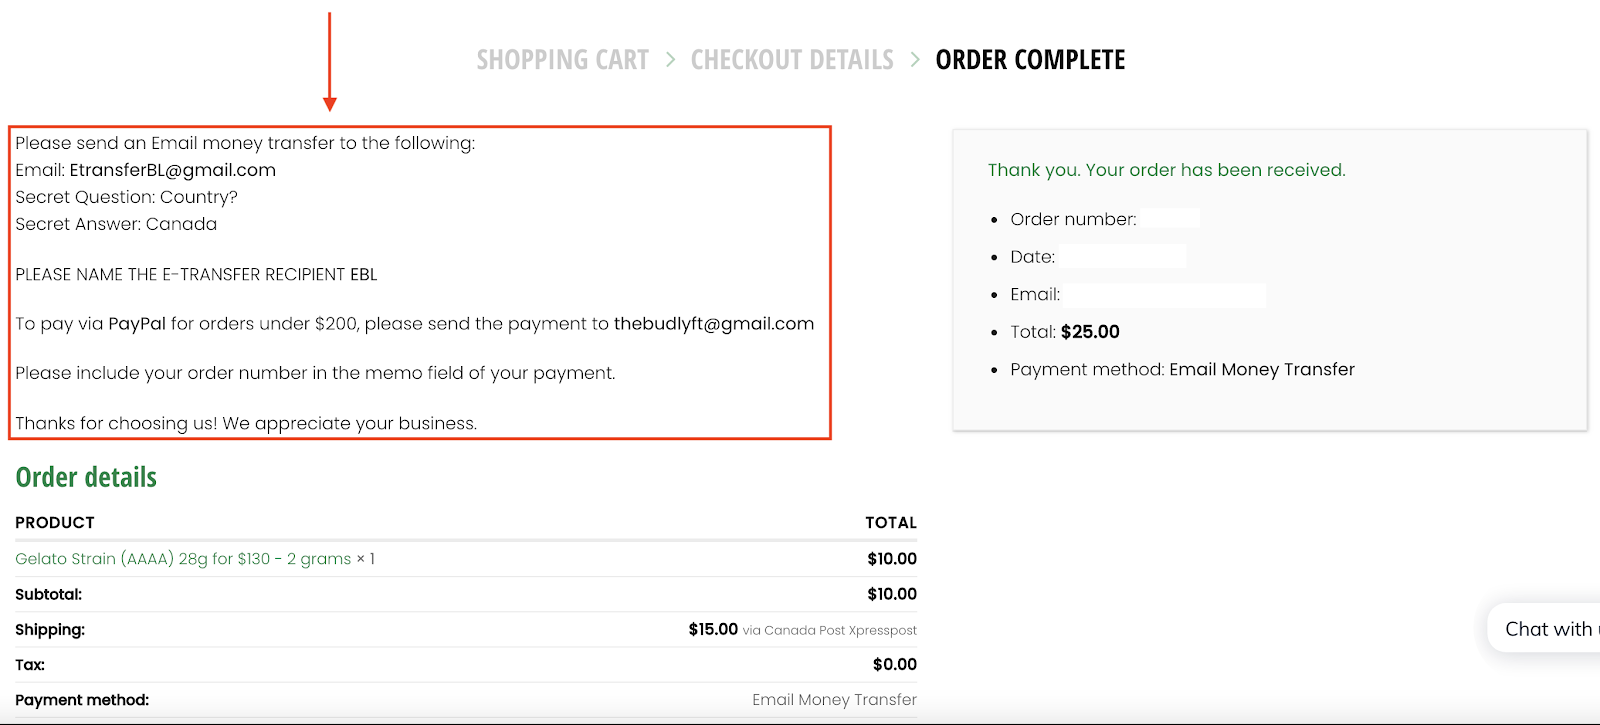Screen dimensions: 1600x725
Task: Go back to Checkout Details step
Action: pyautogui.click(x=792, y=60)
